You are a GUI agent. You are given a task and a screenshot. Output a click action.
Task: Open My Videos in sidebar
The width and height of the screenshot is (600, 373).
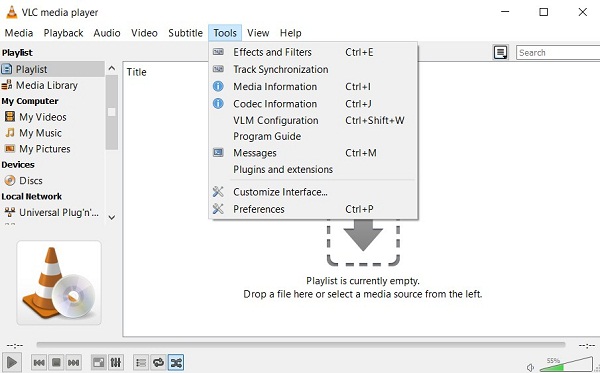click(52, 117)
